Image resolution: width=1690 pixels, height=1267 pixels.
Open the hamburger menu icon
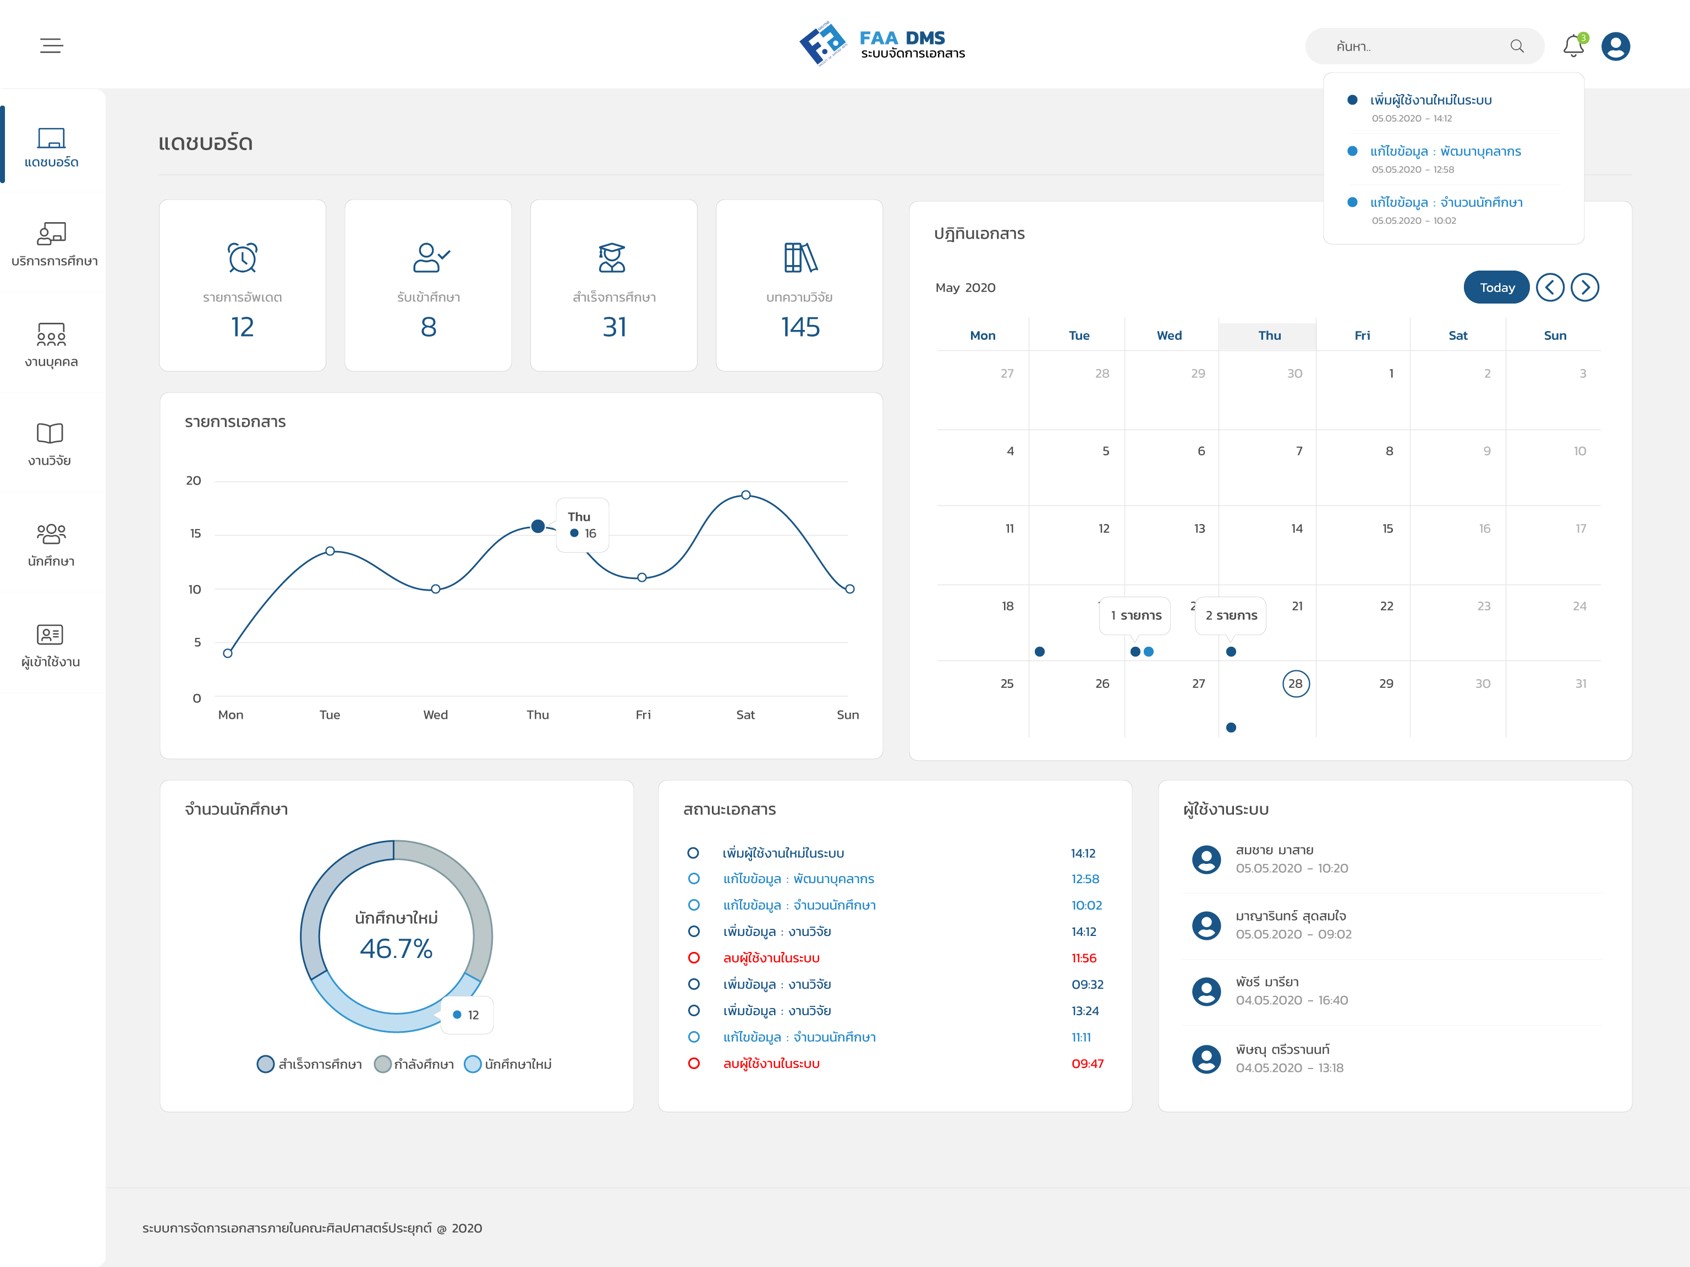(51, 46)
